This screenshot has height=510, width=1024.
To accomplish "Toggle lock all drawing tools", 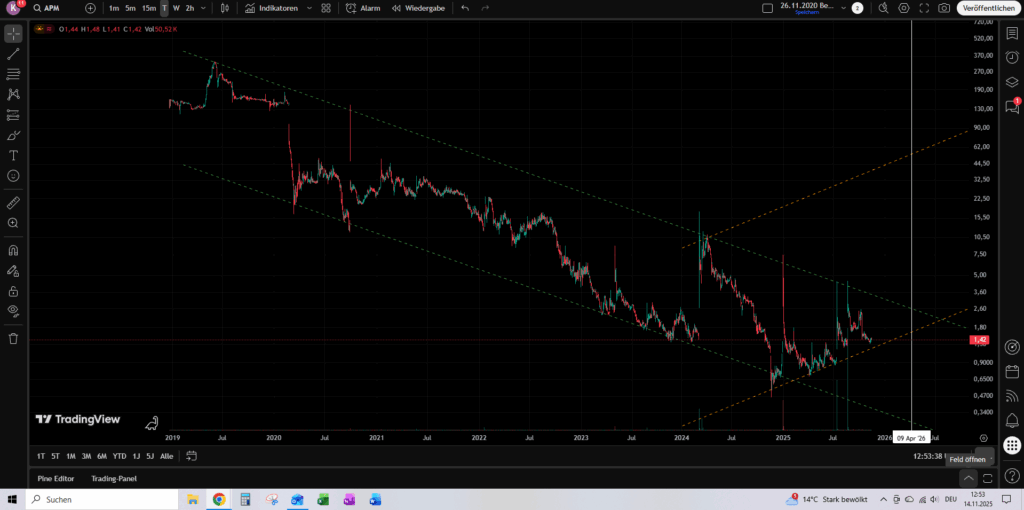I will tap(14, 291).
